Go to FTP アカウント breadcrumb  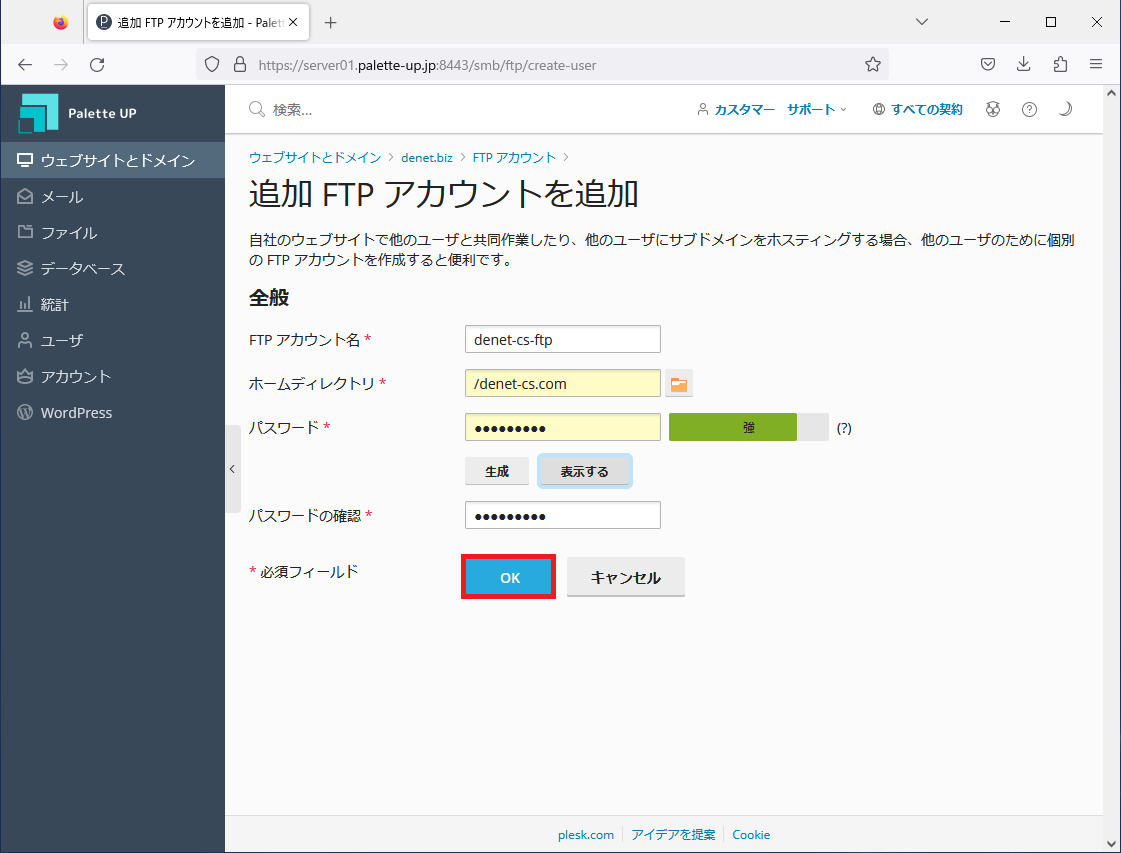coord(514,157)
